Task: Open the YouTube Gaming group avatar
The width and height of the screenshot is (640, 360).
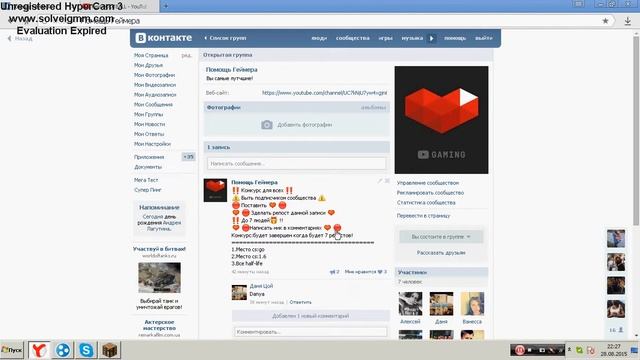Action: (441, 120)
